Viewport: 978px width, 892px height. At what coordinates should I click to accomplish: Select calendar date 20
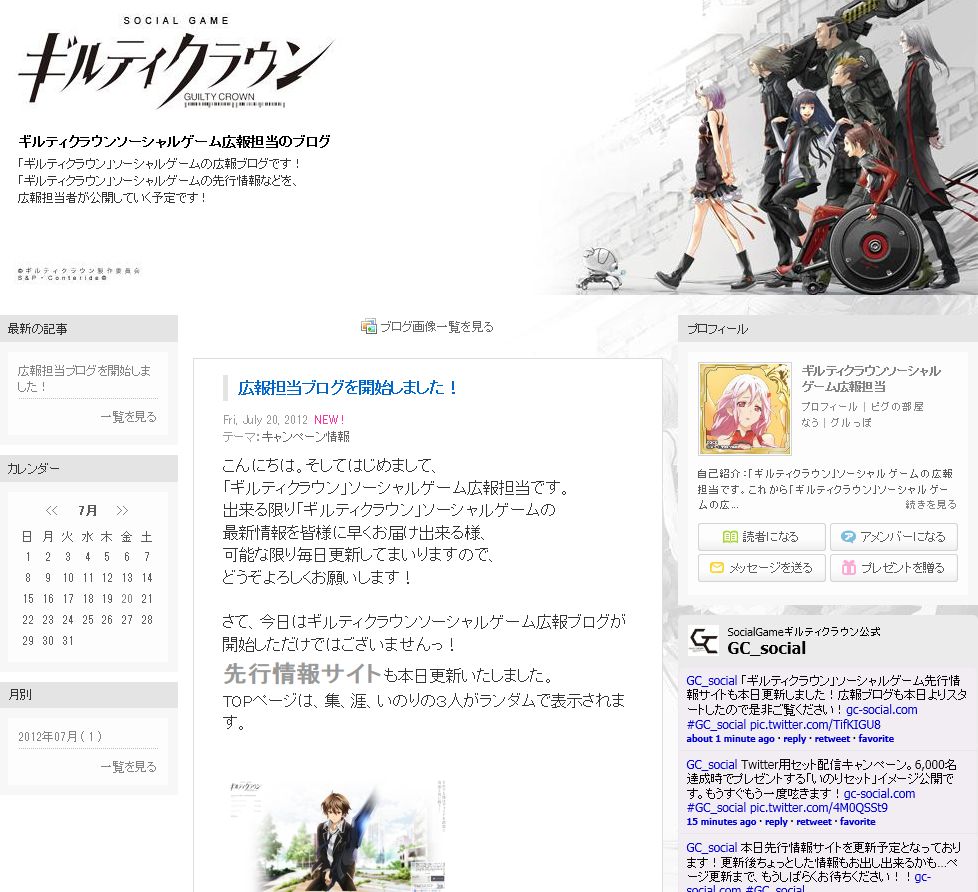(127, 599)
